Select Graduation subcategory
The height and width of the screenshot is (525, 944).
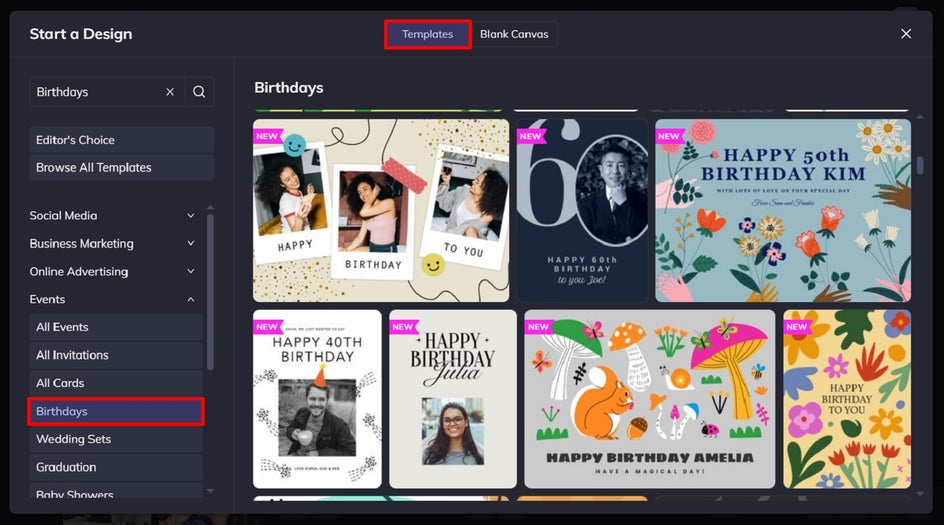[116, 467]
